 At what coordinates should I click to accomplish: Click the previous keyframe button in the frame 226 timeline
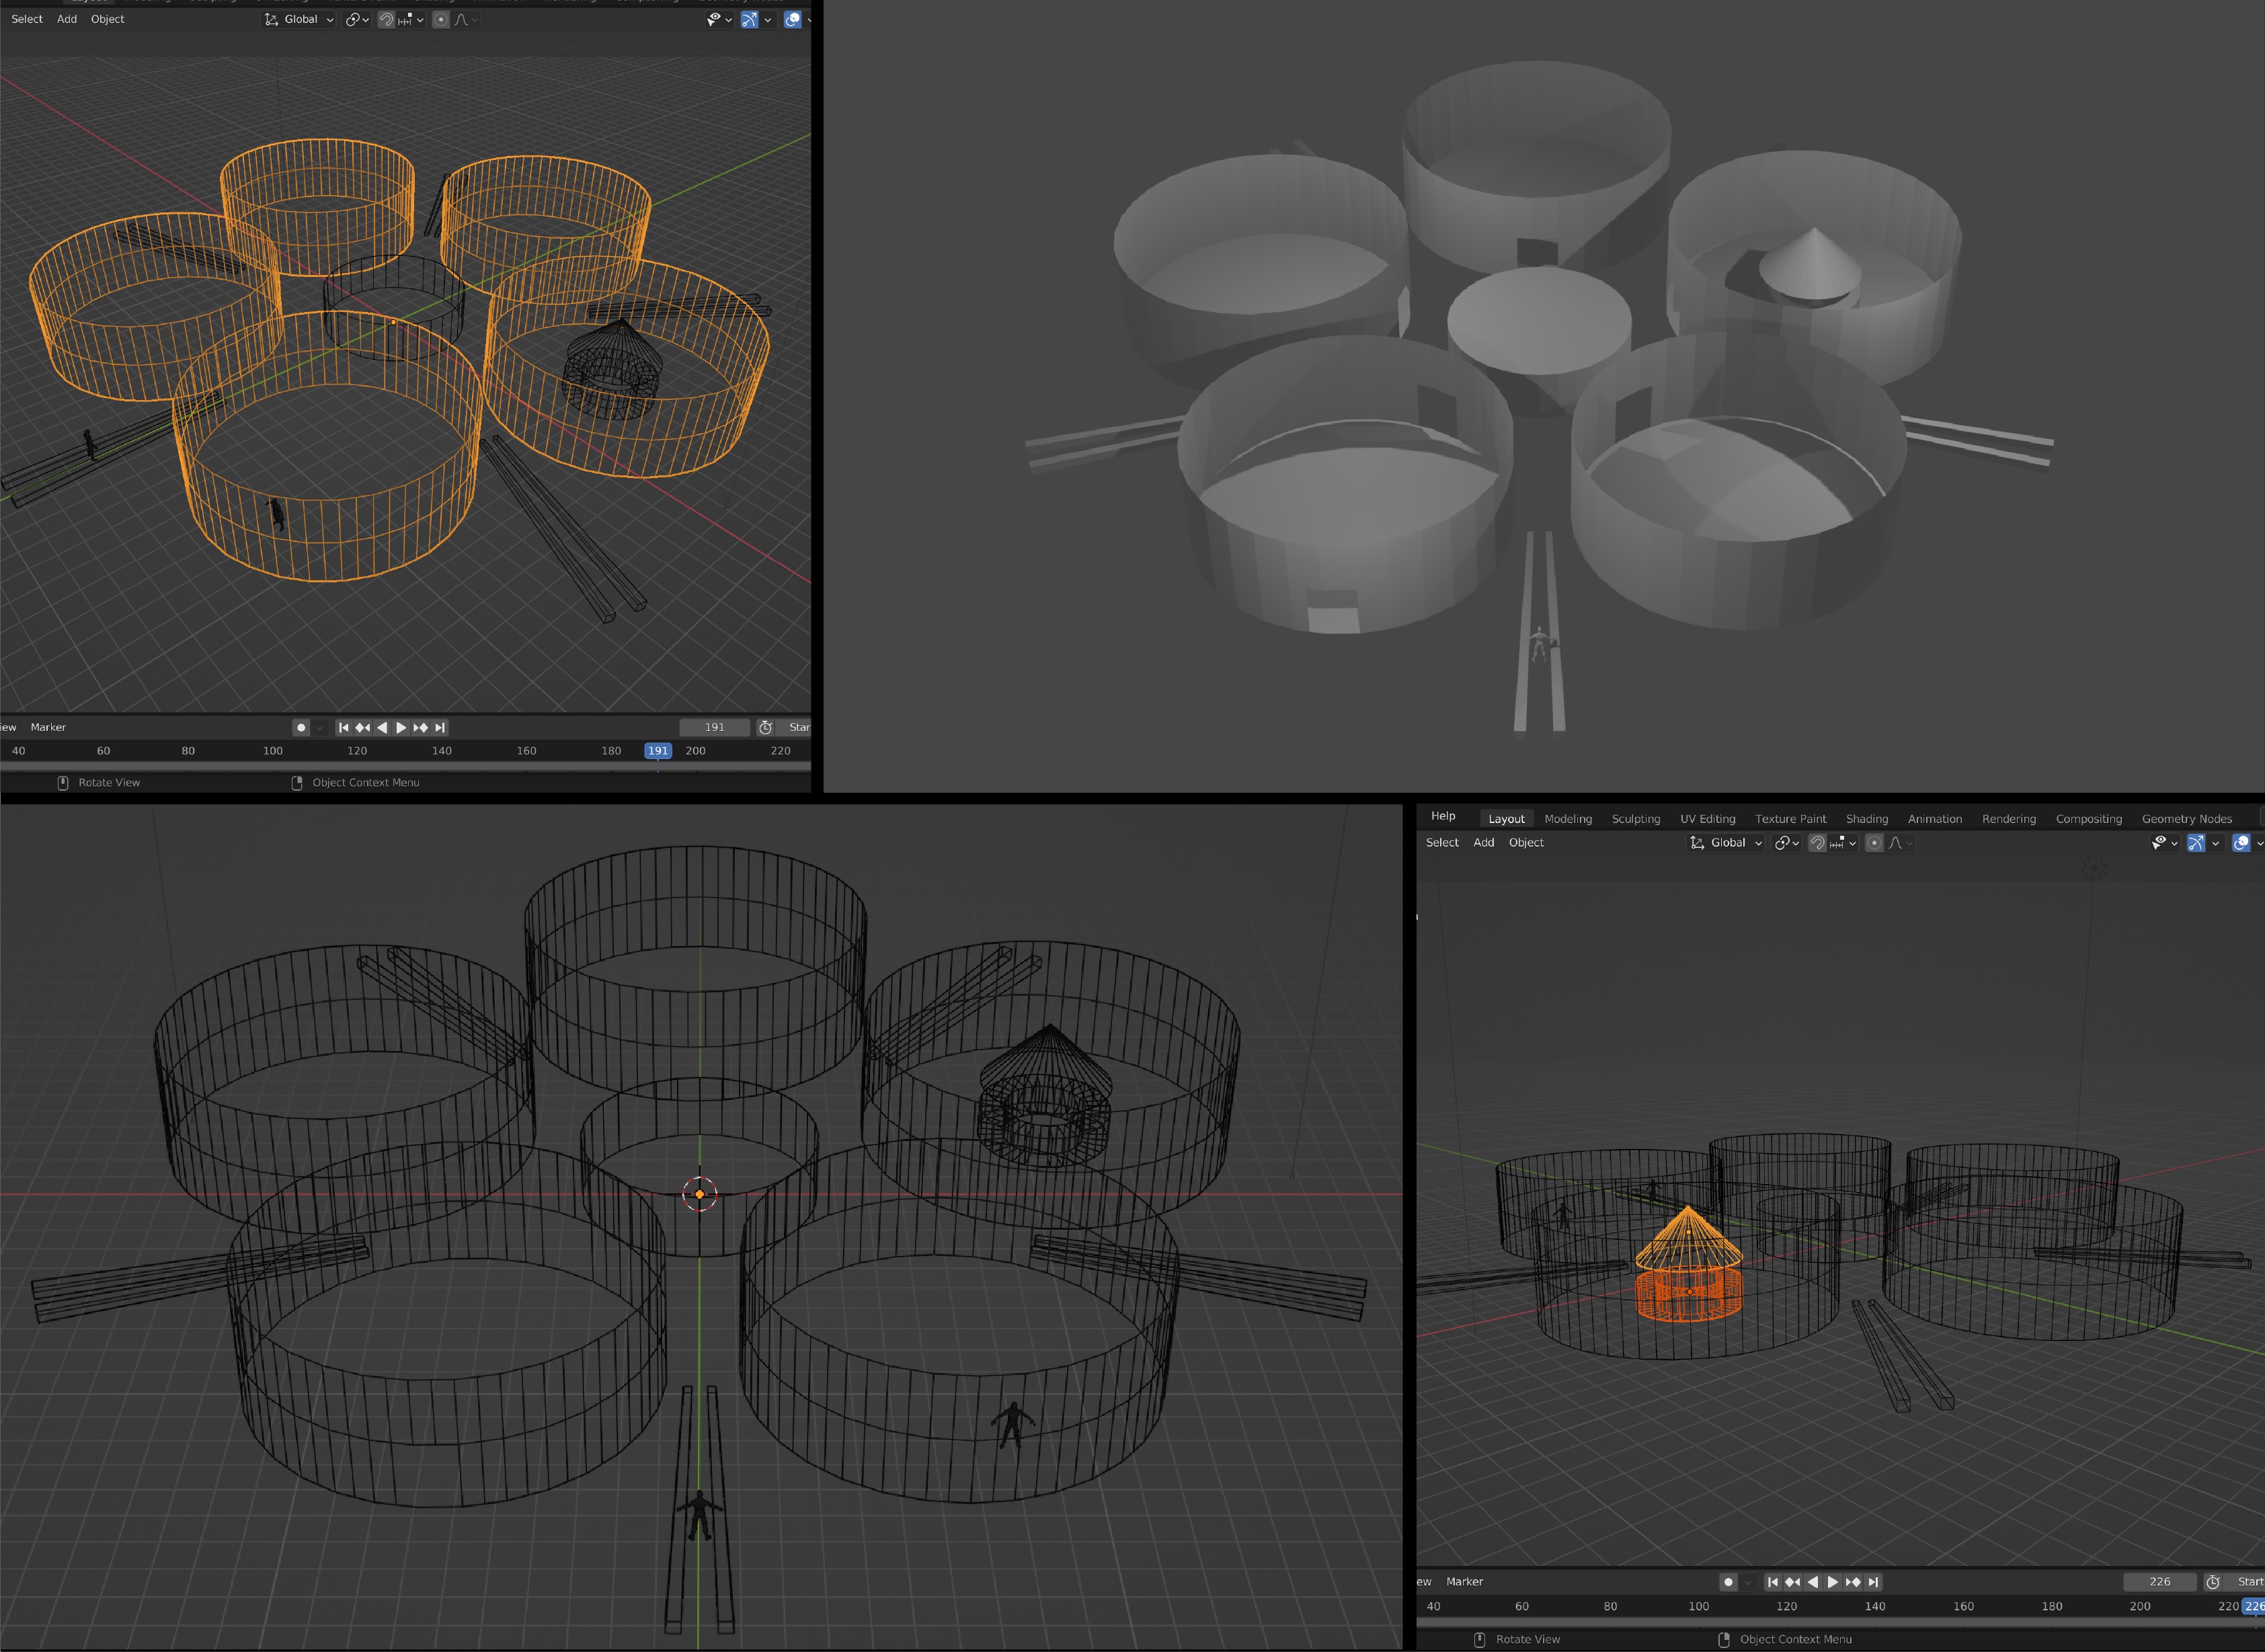point(1792,1582)
